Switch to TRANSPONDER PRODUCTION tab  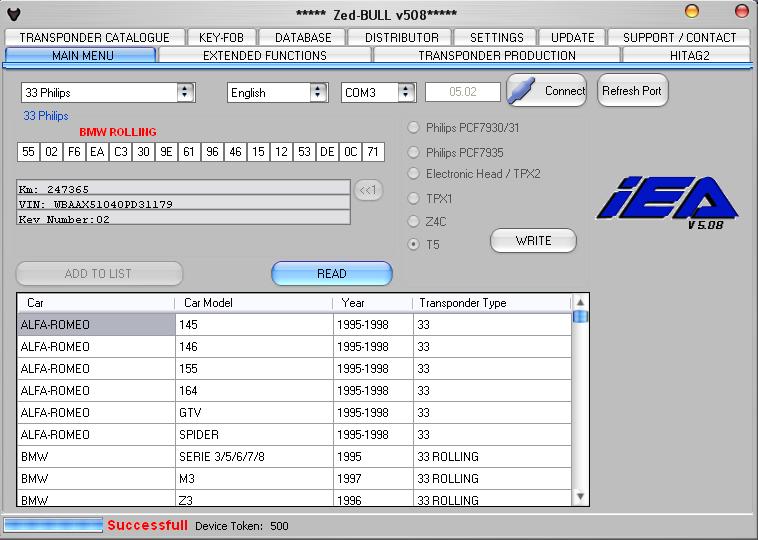(496, 55)
